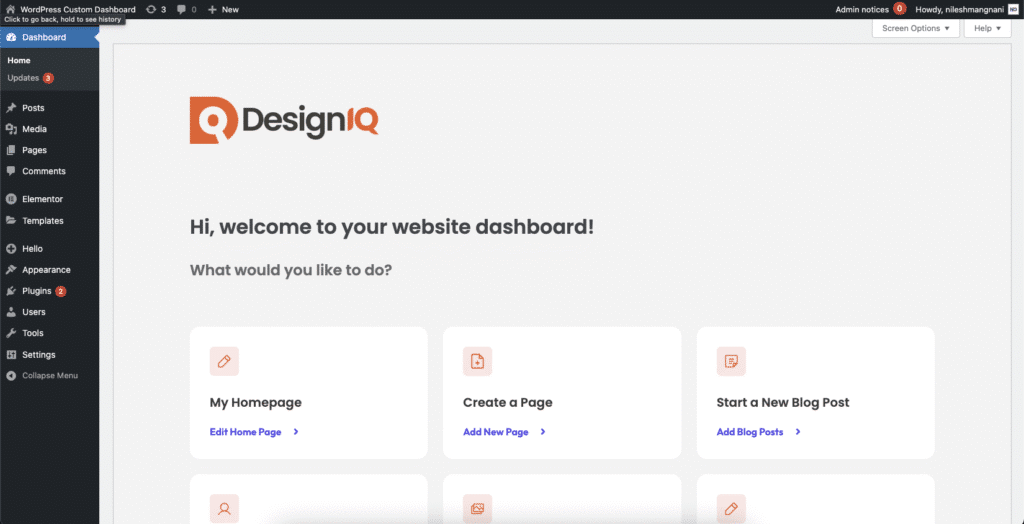Expand the Screen Options dropdown
The height and width of the screenshot is (524, 1024).
(x=916, y=28)
